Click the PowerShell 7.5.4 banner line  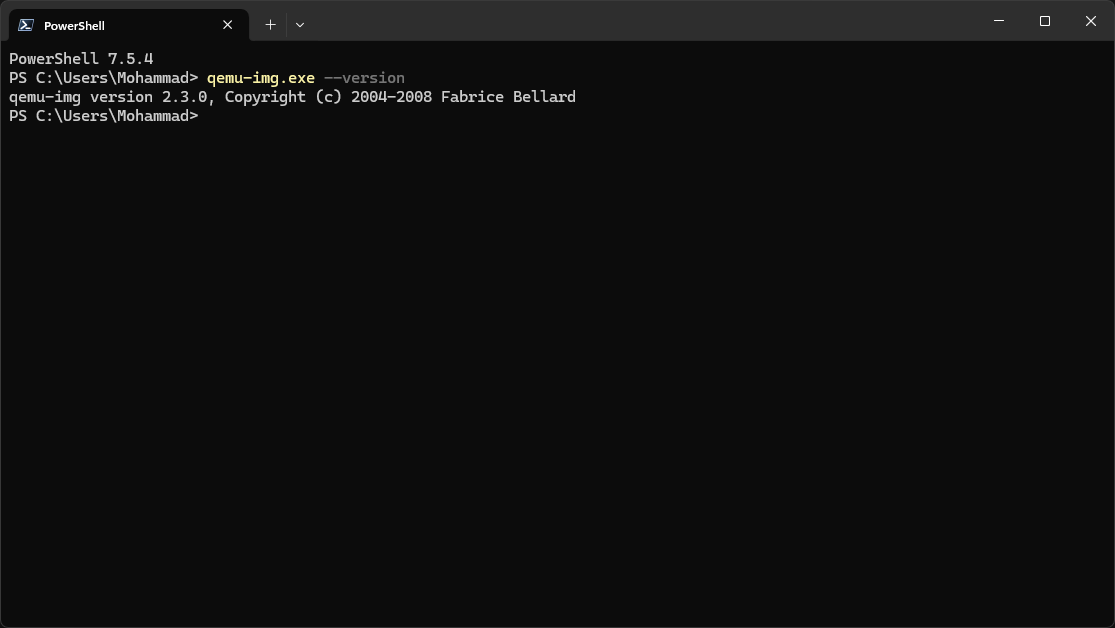(81, 59)
